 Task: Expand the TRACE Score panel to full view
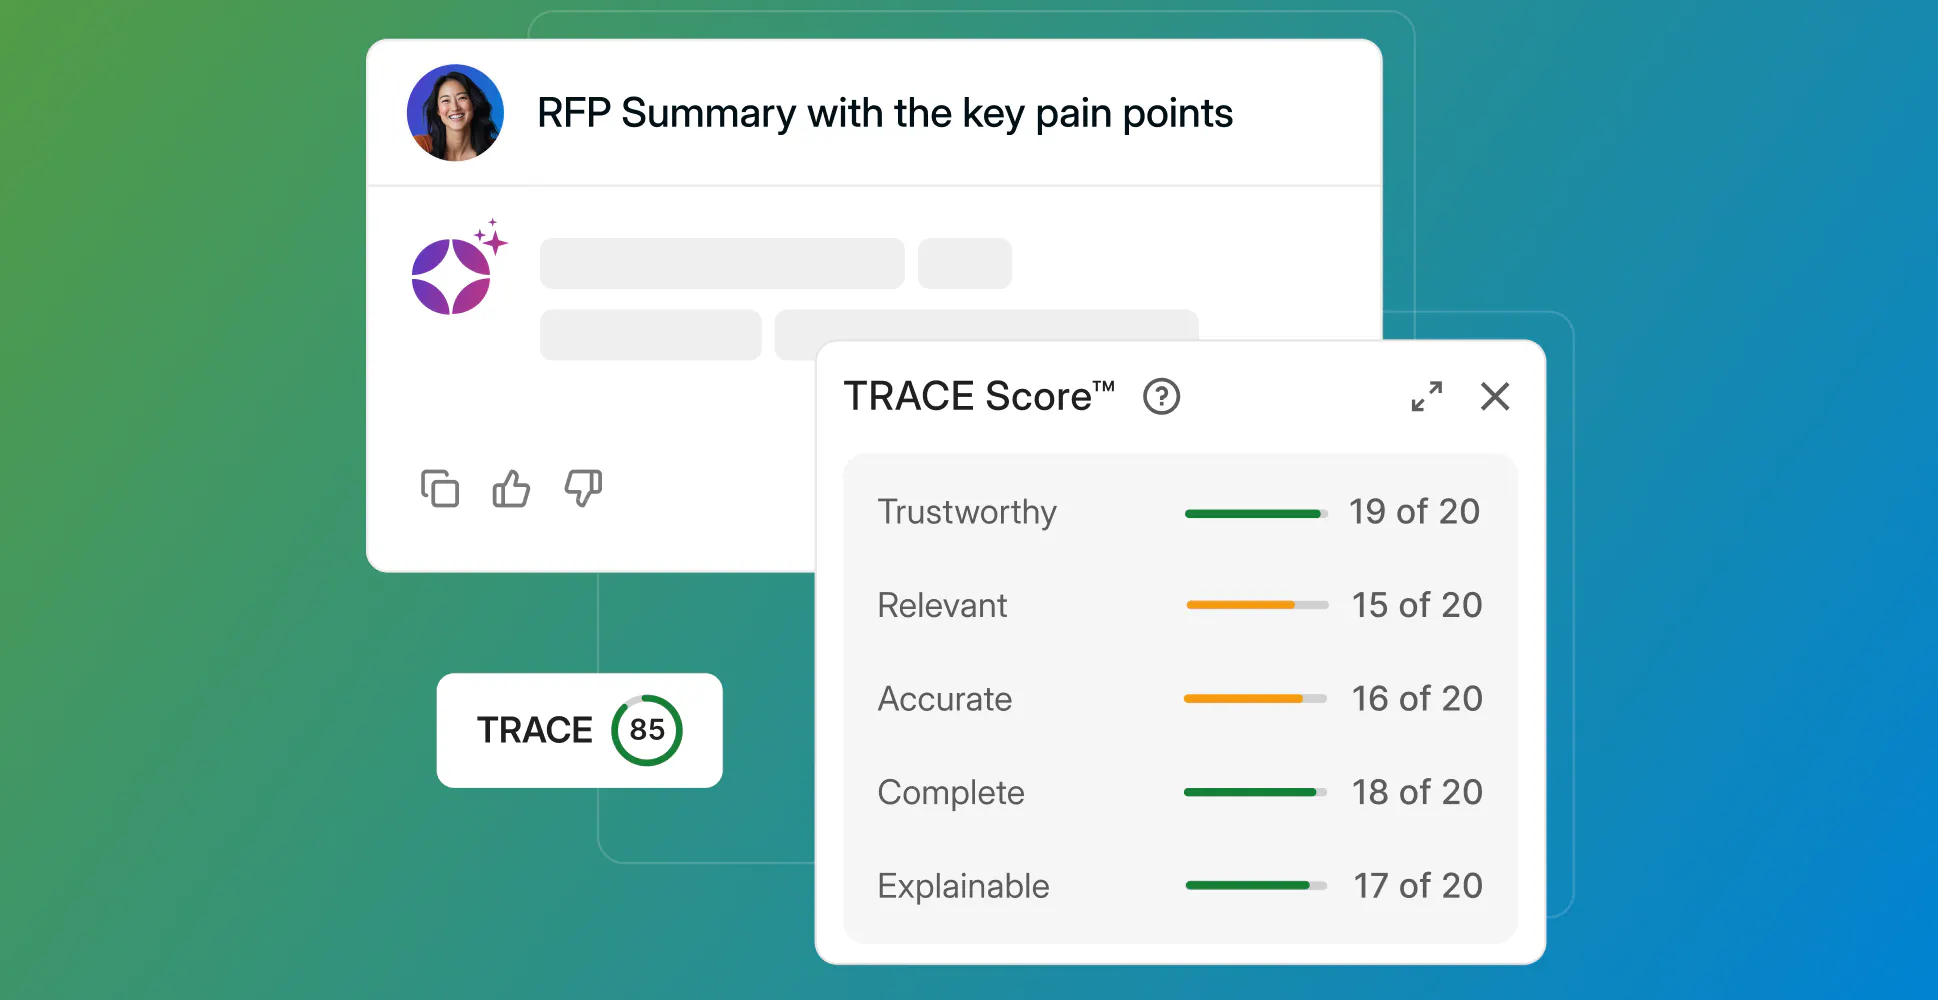coord(1427,396)
